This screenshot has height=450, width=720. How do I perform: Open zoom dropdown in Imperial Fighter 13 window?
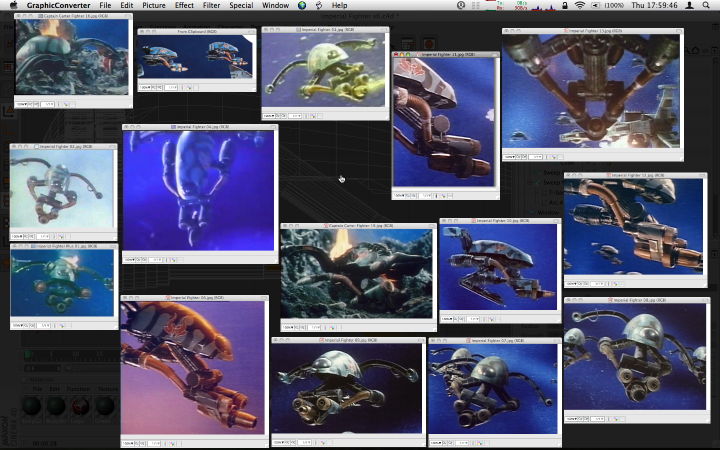(x=509, y=157)
